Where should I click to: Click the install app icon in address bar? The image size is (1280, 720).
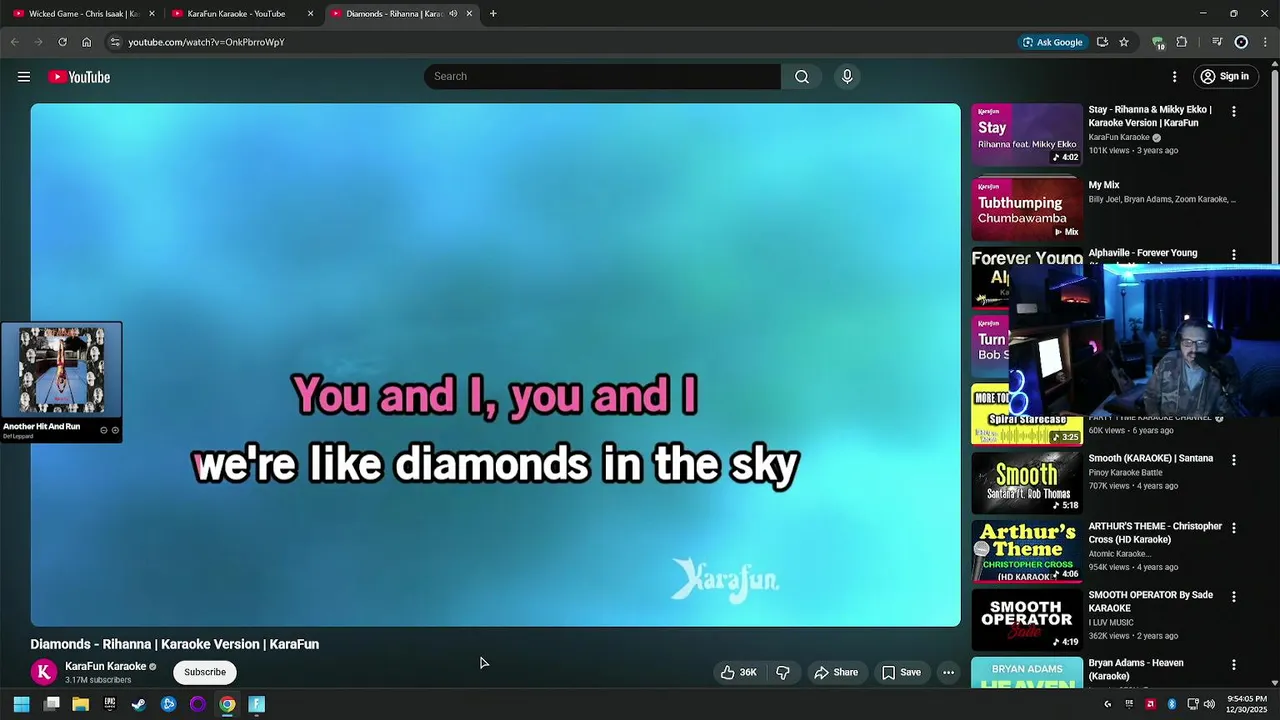pos(1102,42)
